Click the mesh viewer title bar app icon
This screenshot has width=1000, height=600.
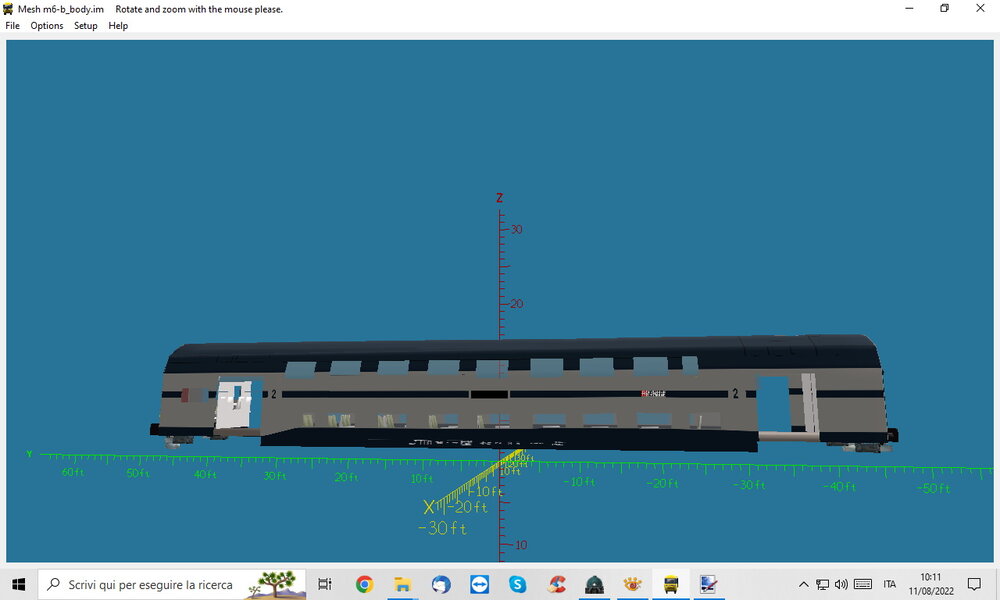coord(8,9)
